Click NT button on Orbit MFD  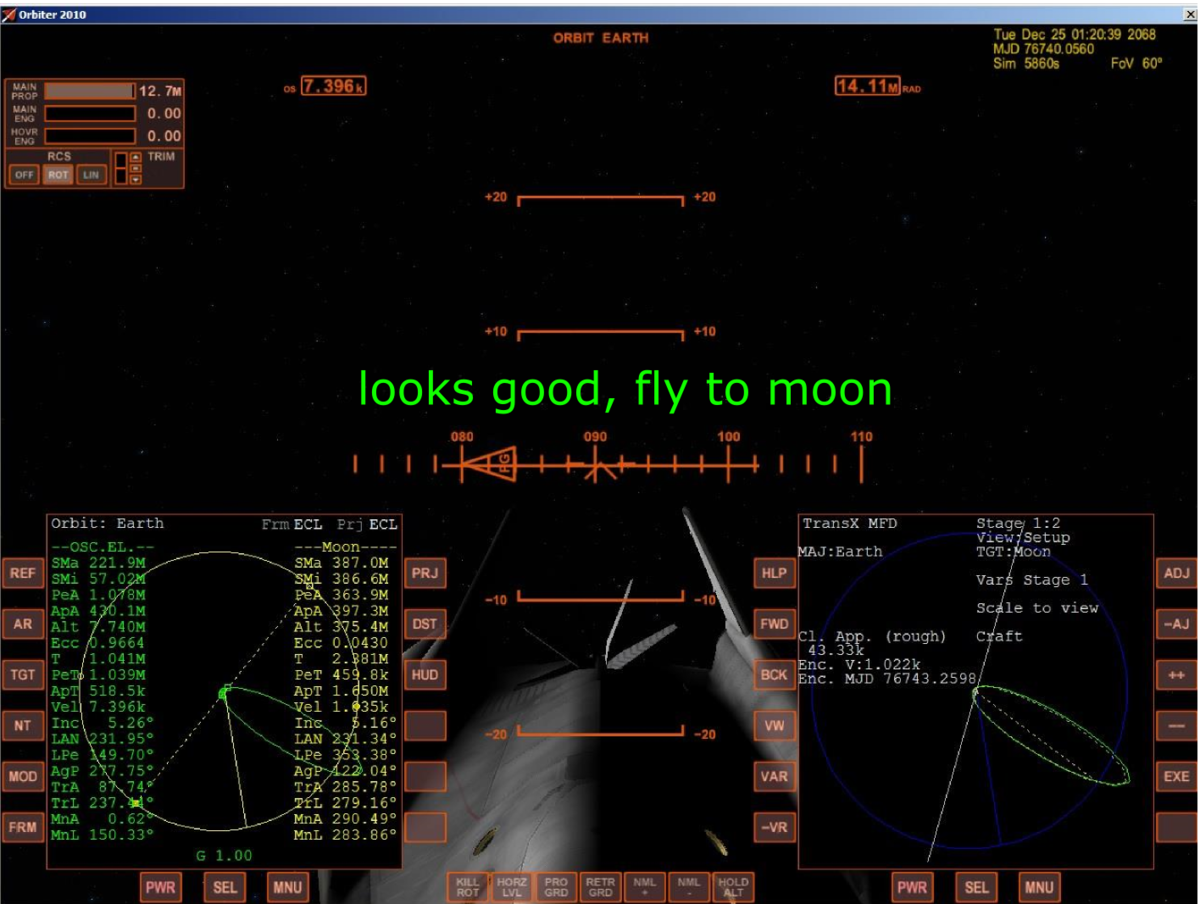[x=22, y=726]
